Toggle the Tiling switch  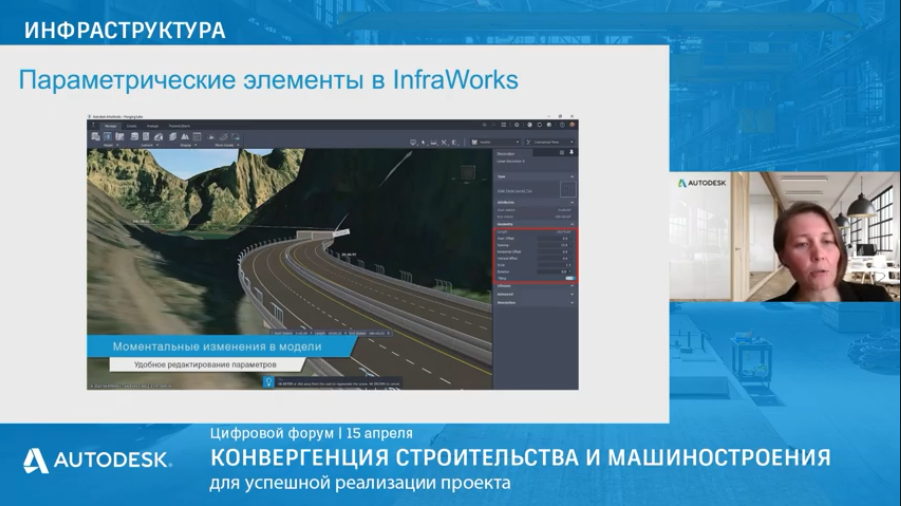click(x=570, y=278)
